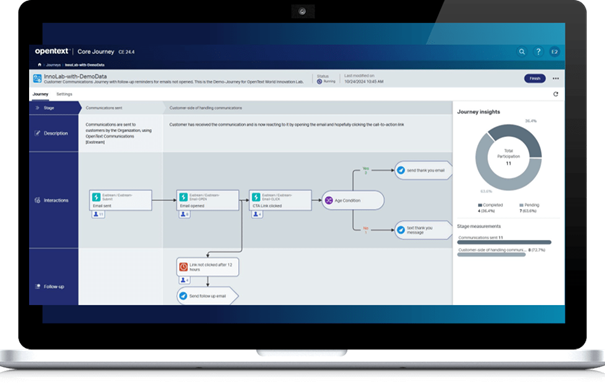Open the search icon in header
The image size is (605, 390).
pyautogui.click(x=522, y=52)
